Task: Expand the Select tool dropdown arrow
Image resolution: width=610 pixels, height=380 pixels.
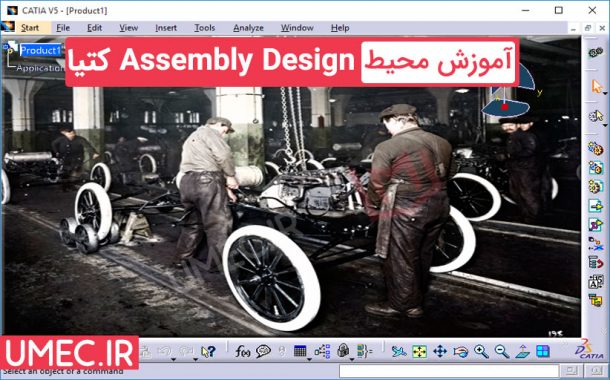Action: point(605,94)
